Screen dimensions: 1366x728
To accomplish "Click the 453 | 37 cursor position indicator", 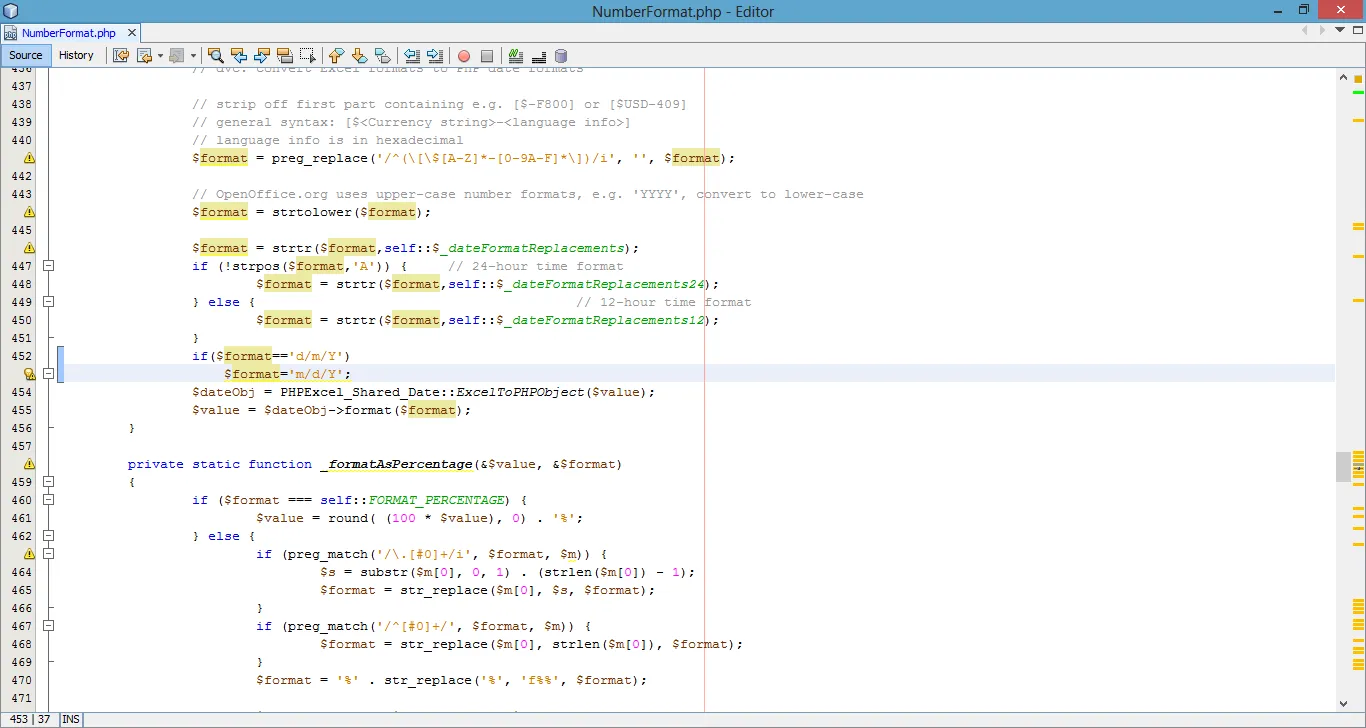I will [x=29, y=719].
